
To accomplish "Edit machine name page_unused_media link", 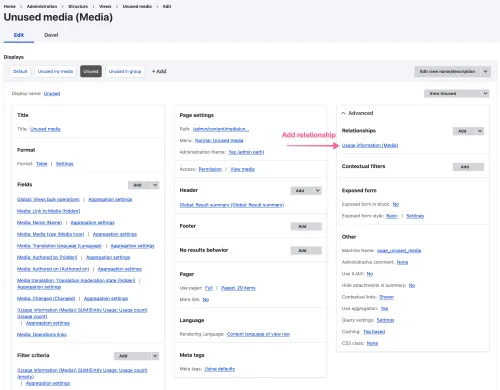I will [x=399, y=251].
